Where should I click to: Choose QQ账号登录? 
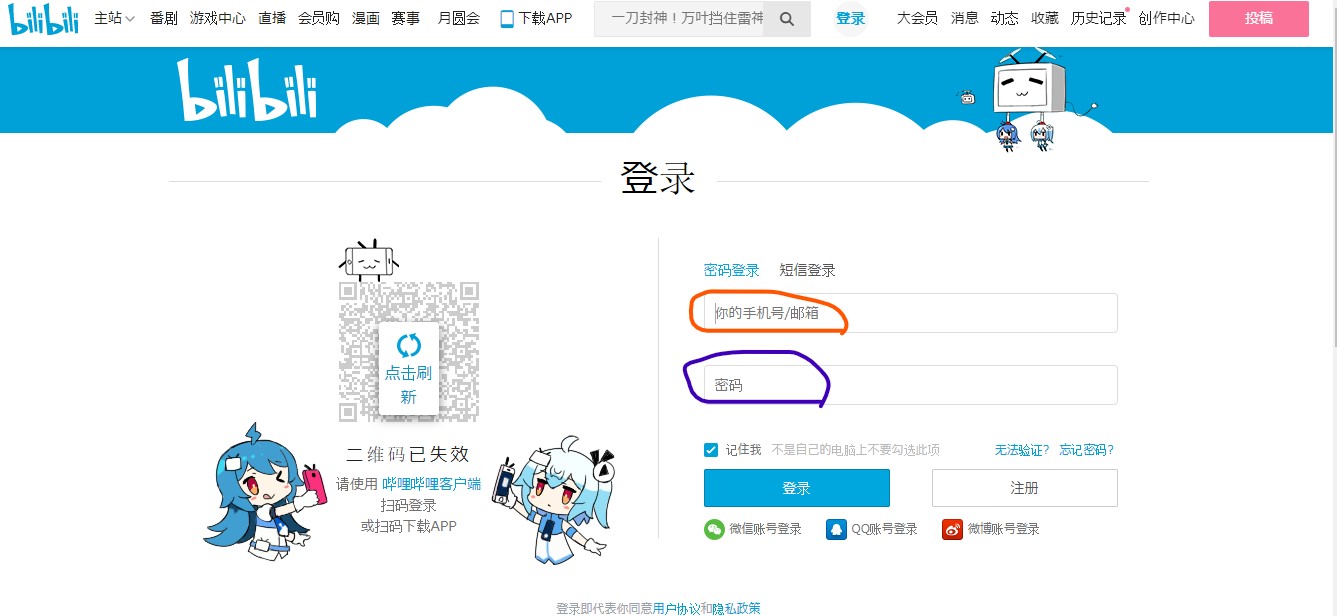pos(885,529)
